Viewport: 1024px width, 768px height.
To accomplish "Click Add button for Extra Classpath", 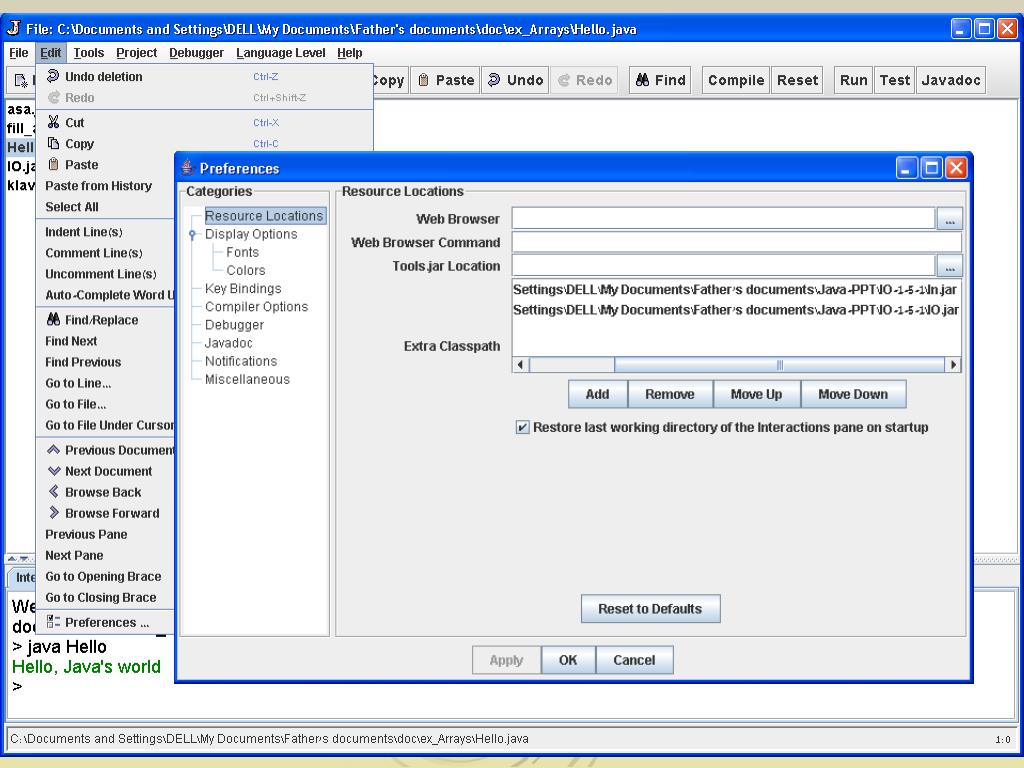I will (598, 394).
